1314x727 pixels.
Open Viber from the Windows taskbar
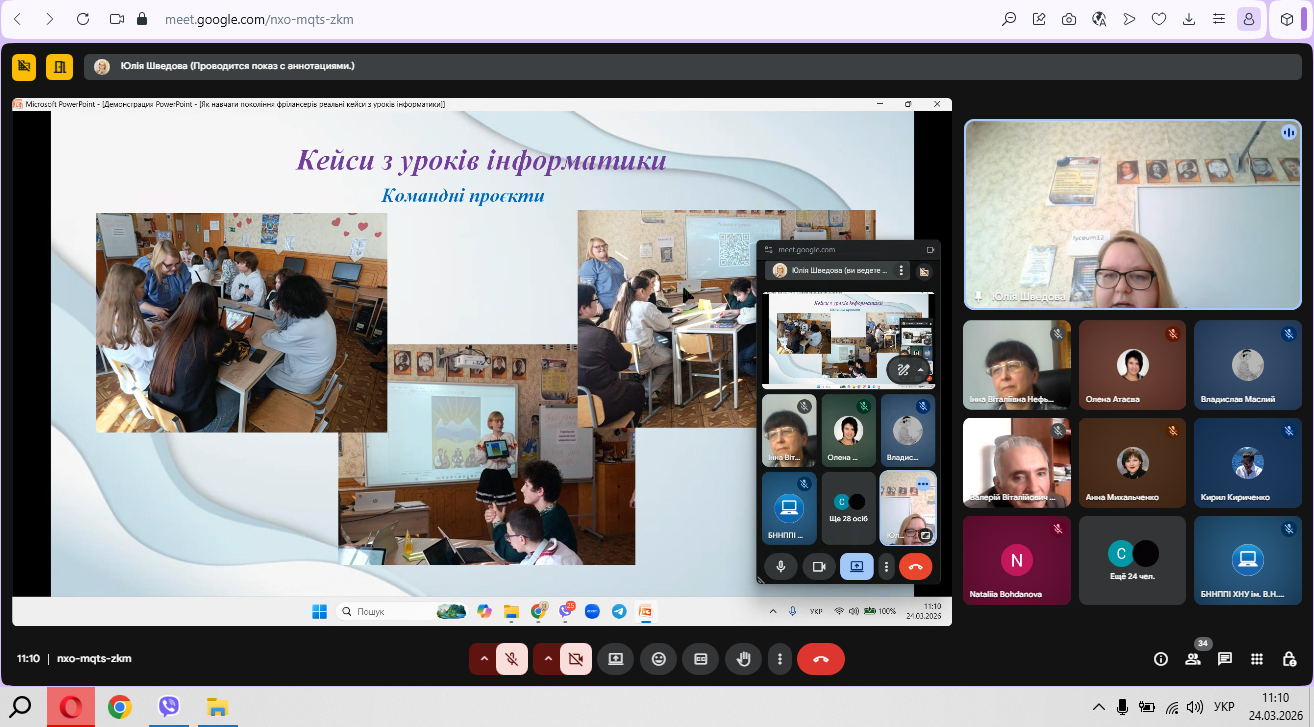coord(169,707)
